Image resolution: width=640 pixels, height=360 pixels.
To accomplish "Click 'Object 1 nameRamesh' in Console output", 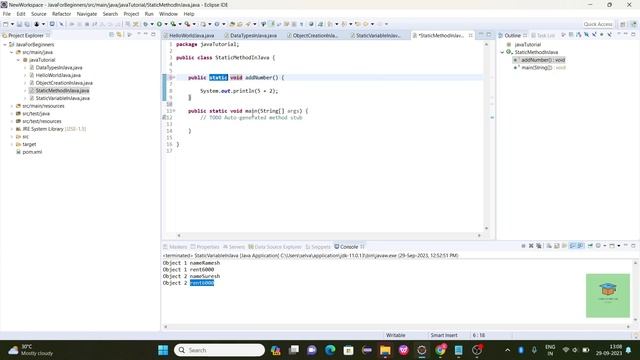I will 191,263.
